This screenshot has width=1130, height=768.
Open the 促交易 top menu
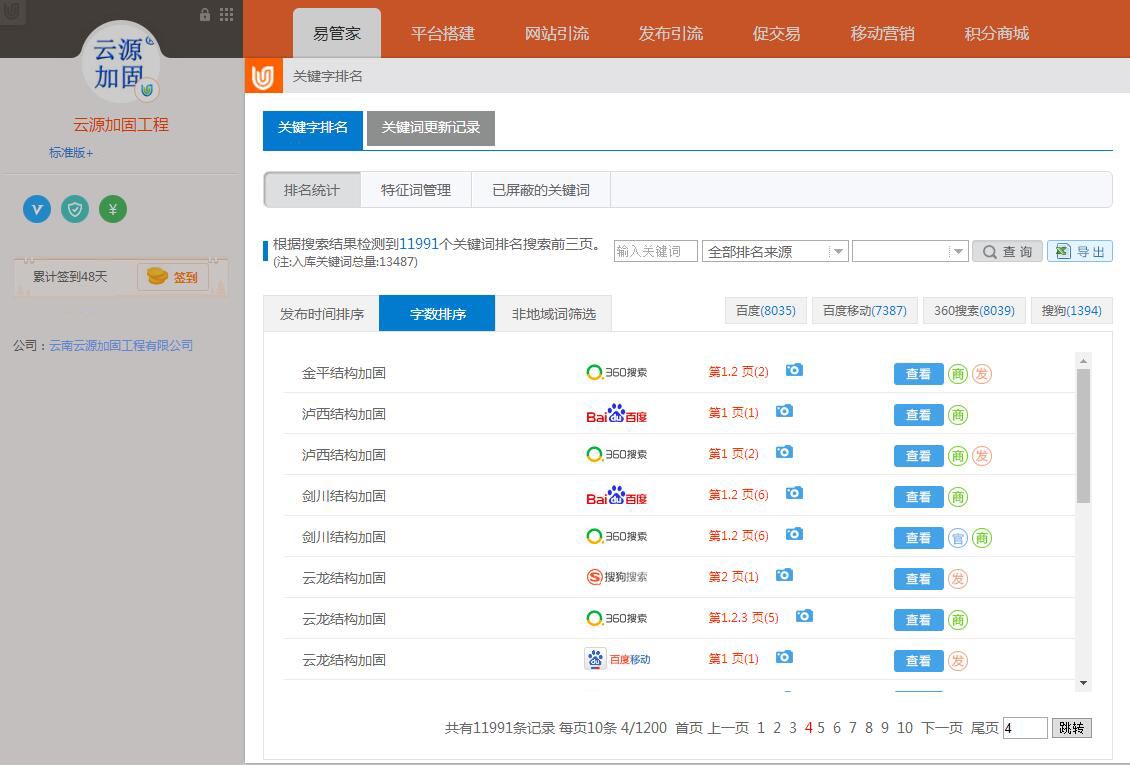tap(776, 33)
